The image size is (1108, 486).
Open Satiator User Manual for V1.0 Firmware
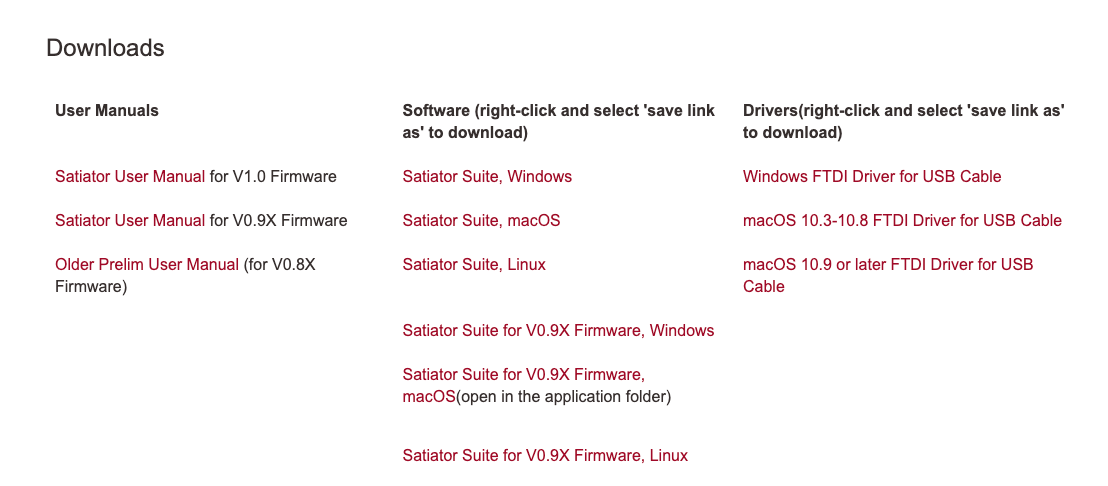pyautogui.click(x=130, y=177)
